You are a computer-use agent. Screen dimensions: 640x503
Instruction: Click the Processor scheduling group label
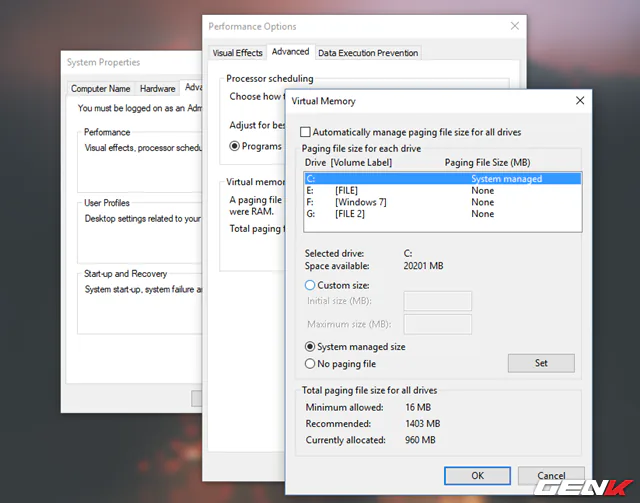coord(270,78)
